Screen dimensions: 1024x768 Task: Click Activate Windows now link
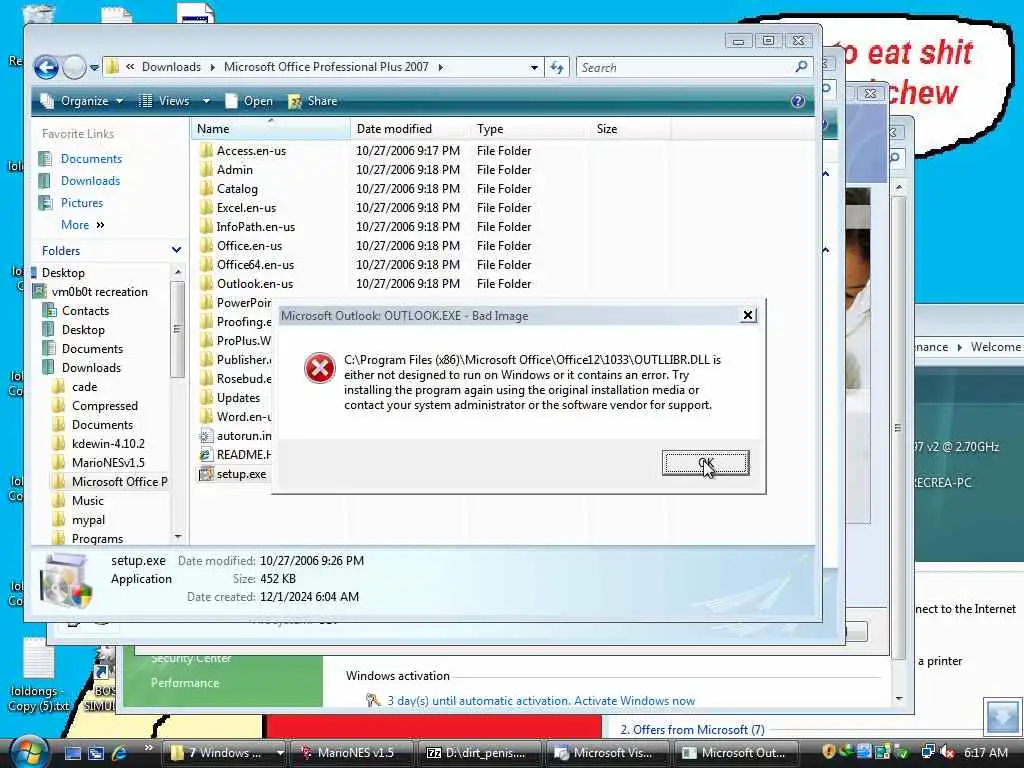tap(634, 701)
